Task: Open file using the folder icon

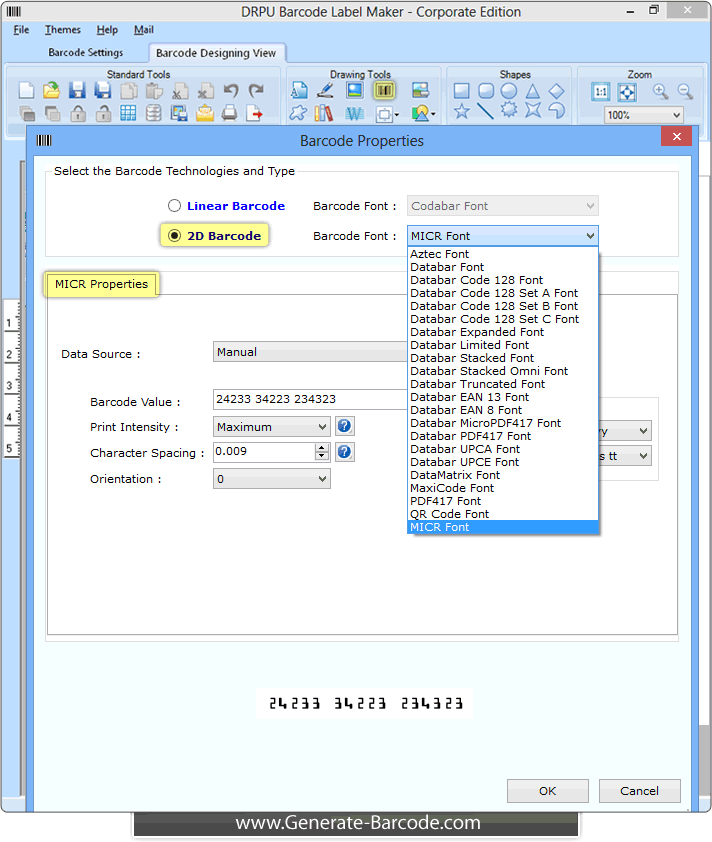Action: [52, 91]
